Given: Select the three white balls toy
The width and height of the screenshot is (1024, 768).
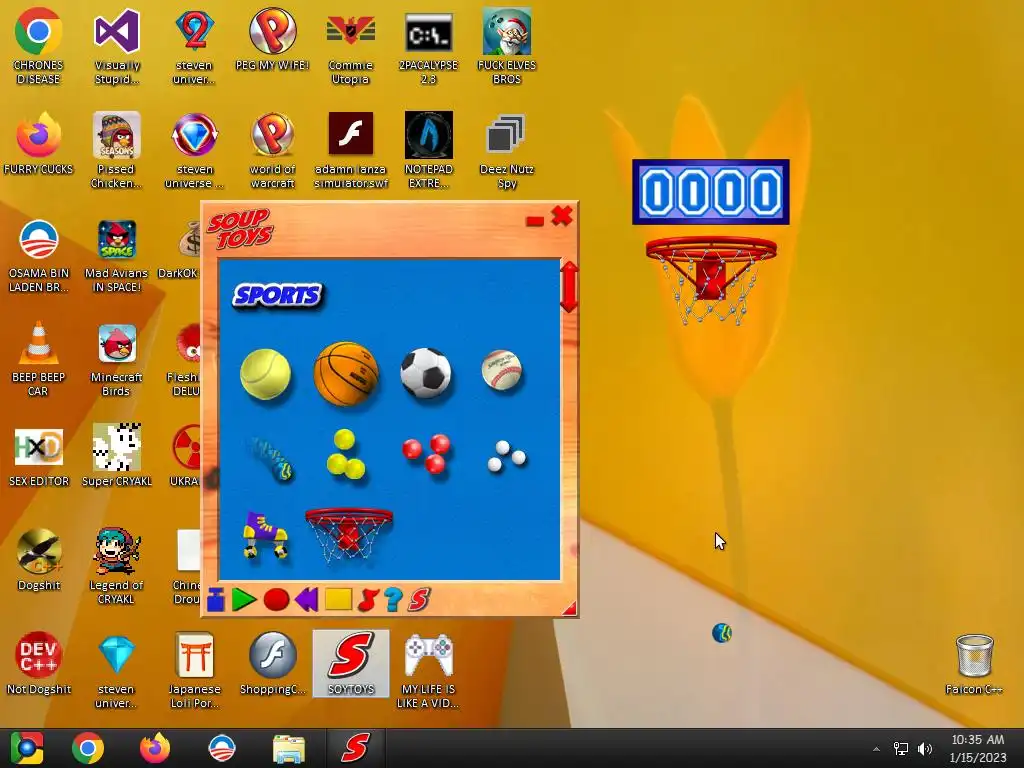Looking at the screenshot, I should point(507,456).
